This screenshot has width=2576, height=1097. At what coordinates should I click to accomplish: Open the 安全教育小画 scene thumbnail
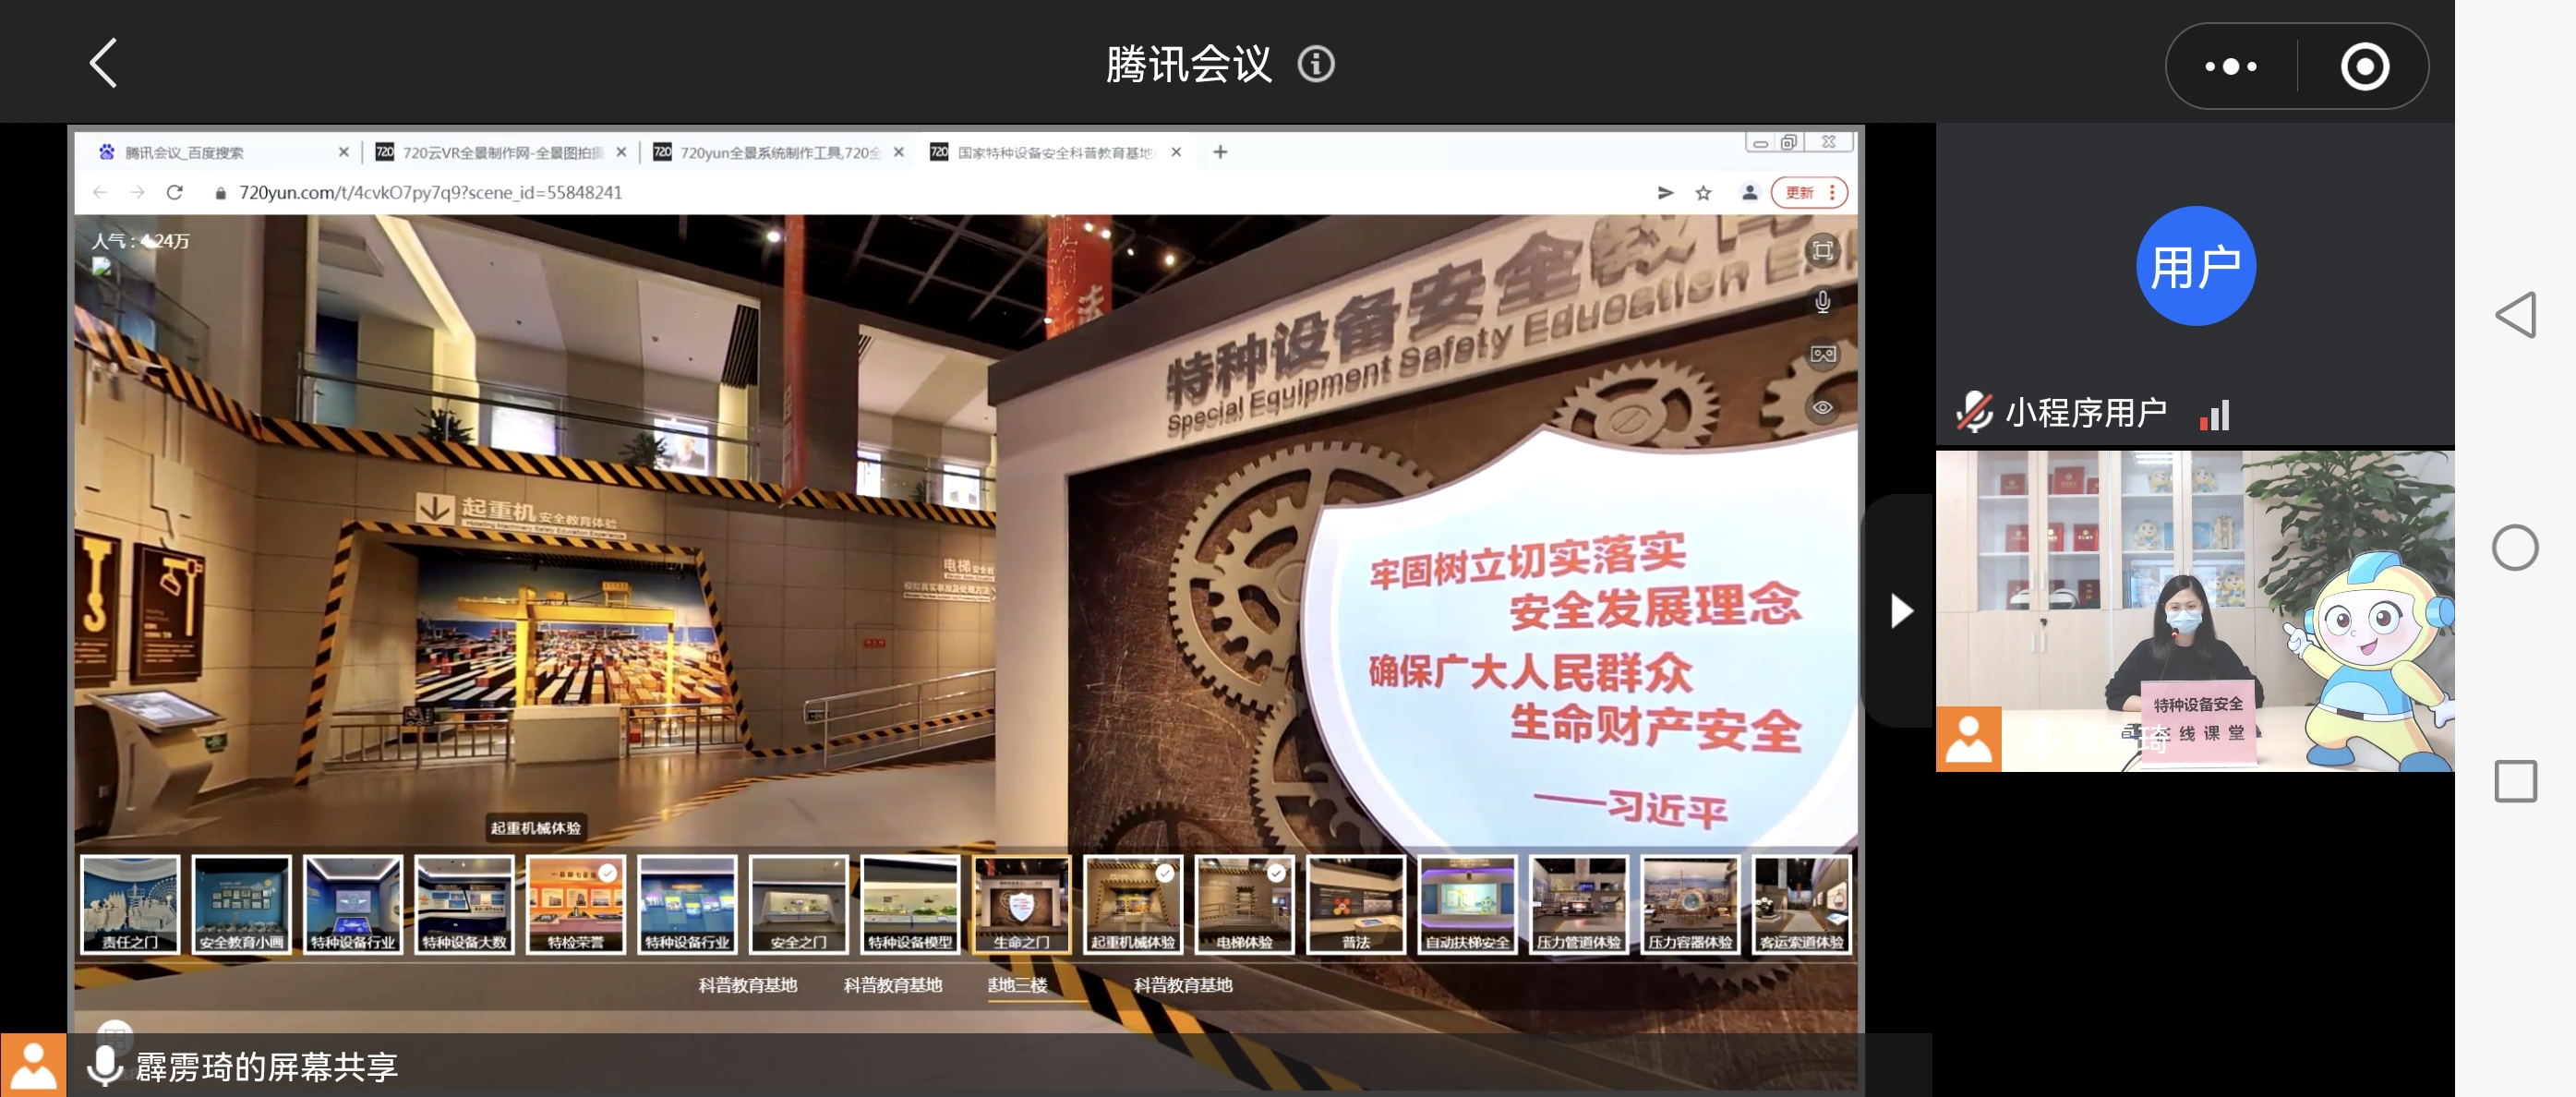click(x=242, y=904)
